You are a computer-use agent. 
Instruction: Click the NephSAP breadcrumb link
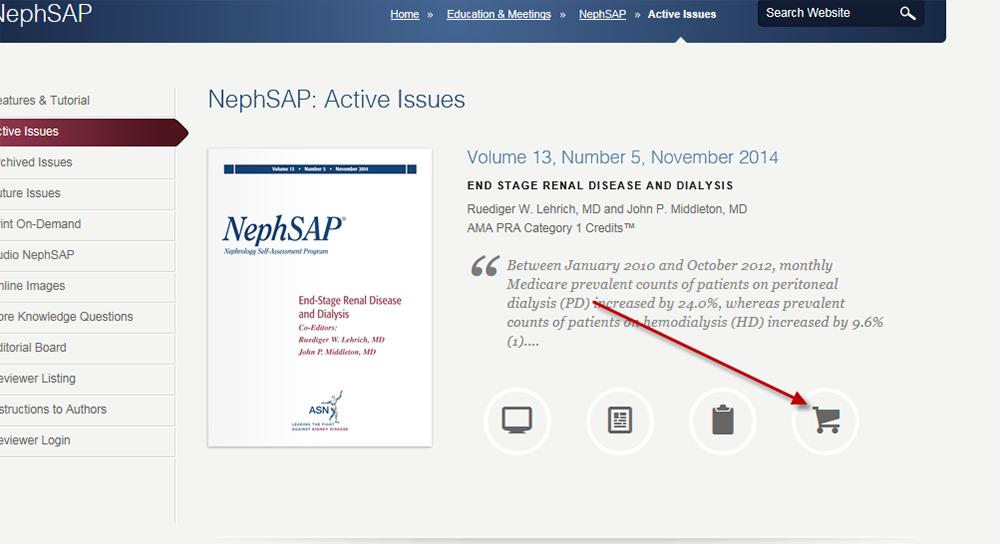[x=601, y=15]
